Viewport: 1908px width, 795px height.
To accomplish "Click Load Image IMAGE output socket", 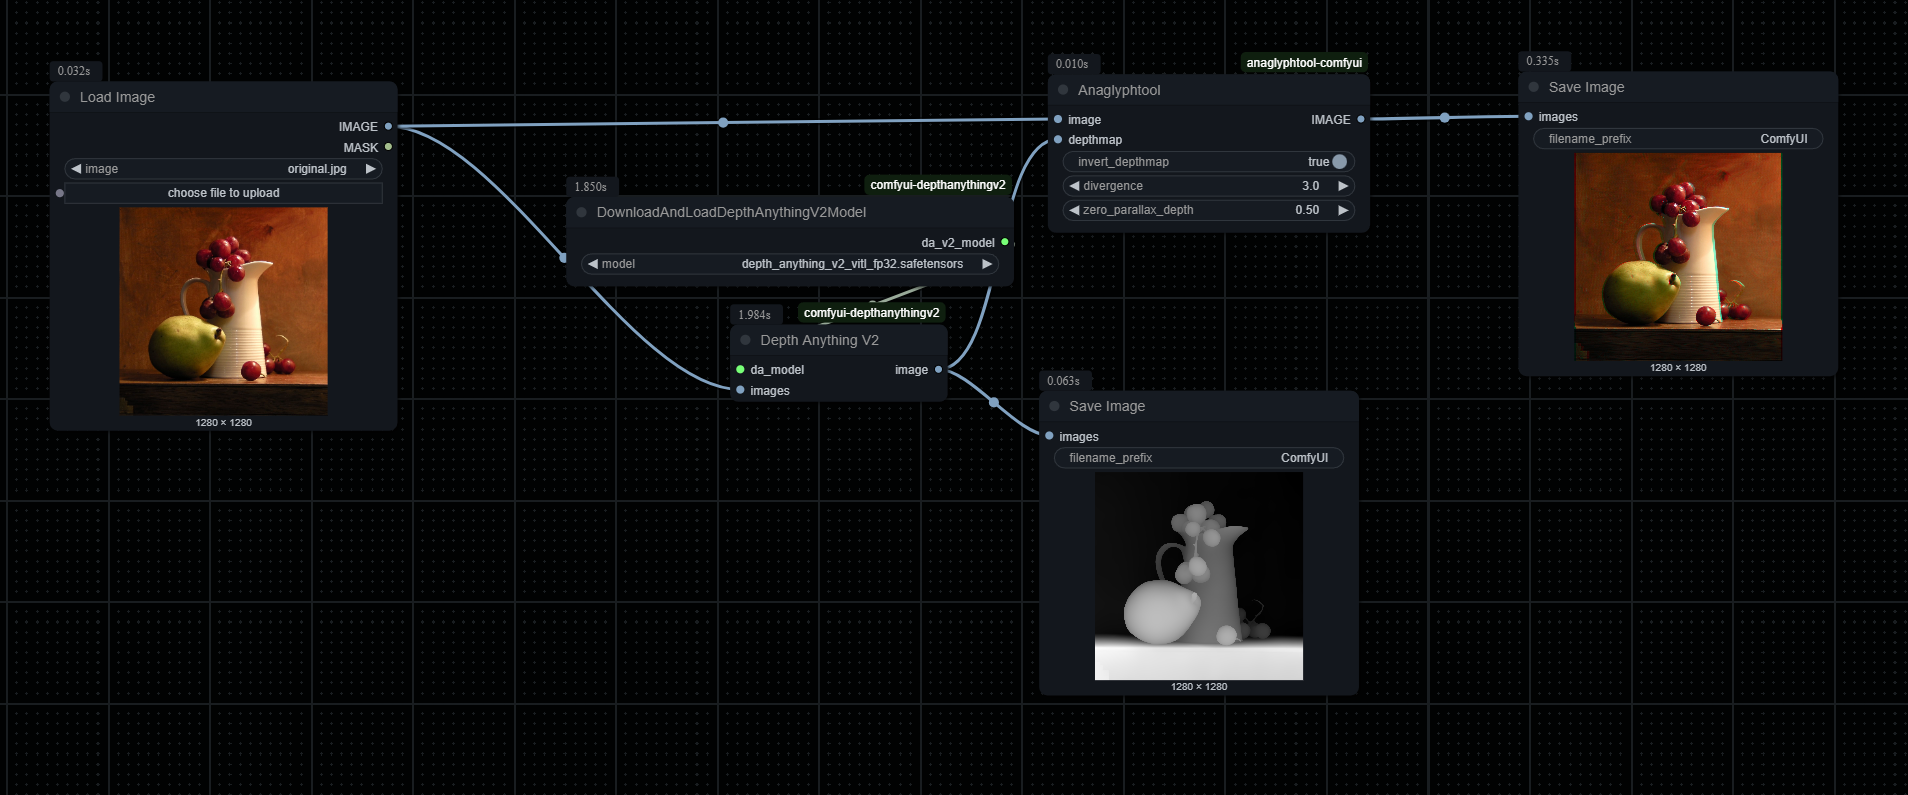I will tap(388, 127).
